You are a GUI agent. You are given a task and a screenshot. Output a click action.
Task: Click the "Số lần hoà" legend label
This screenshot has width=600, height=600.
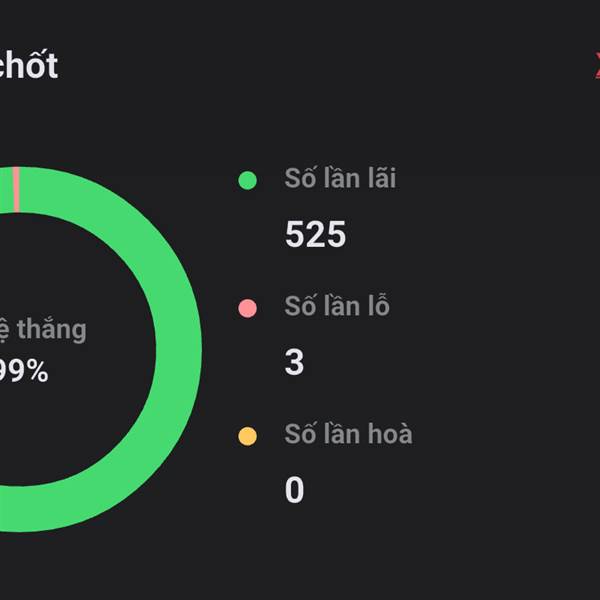348,434
